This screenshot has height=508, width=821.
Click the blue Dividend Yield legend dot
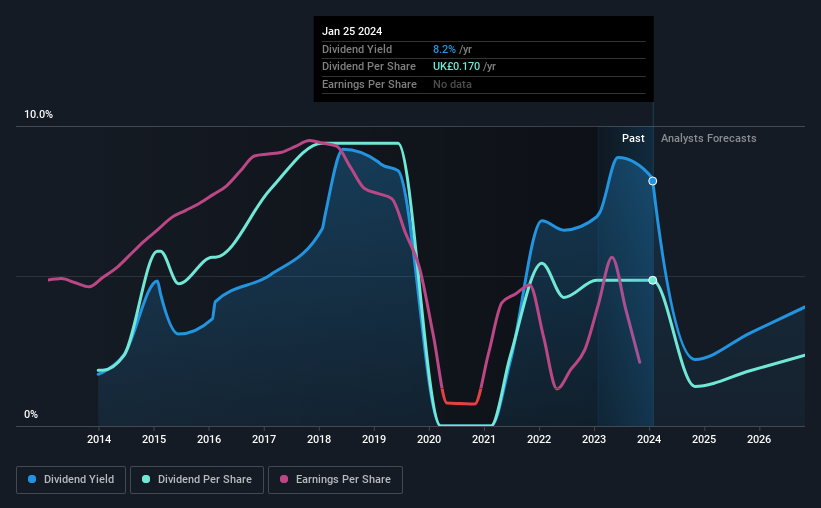tap(32, 479)
